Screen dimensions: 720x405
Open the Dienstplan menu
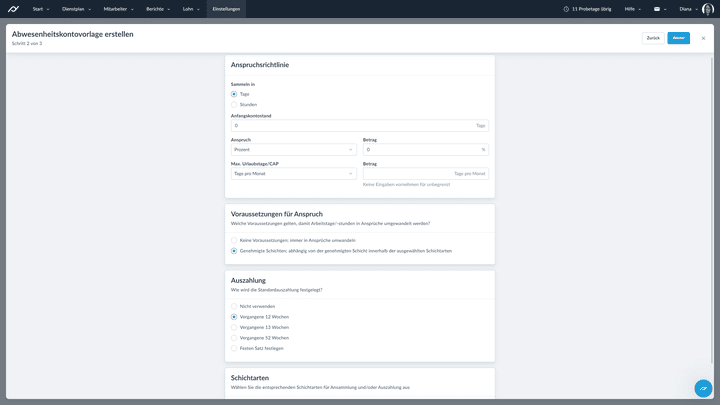76,9
